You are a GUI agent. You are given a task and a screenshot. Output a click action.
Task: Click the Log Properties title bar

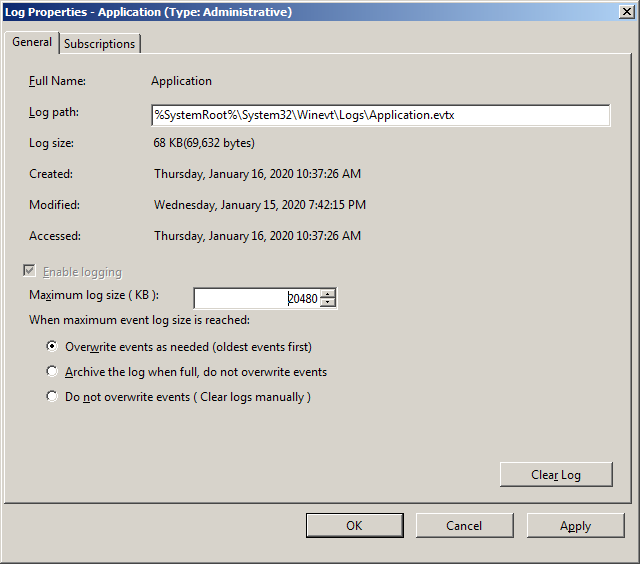pyautogui.click(x=300, y=11)
